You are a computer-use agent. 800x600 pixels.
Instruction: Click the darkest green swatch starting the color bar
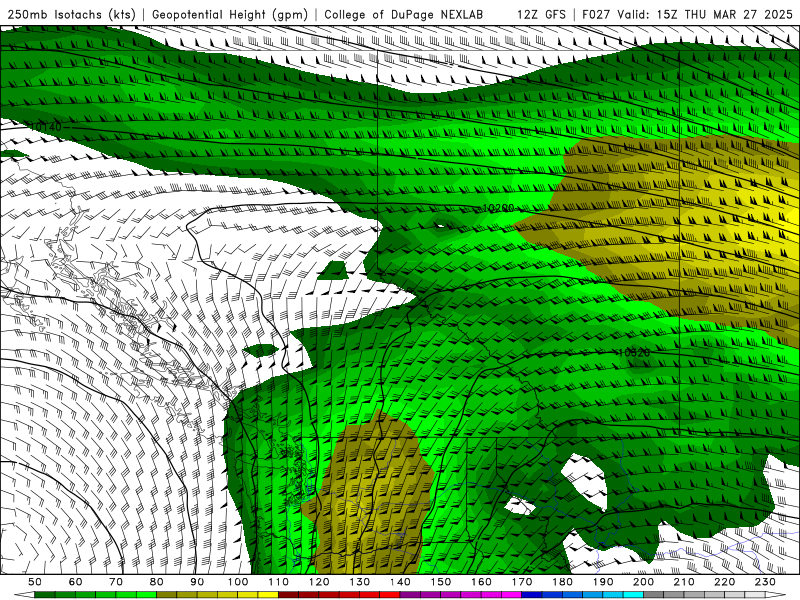45,594
